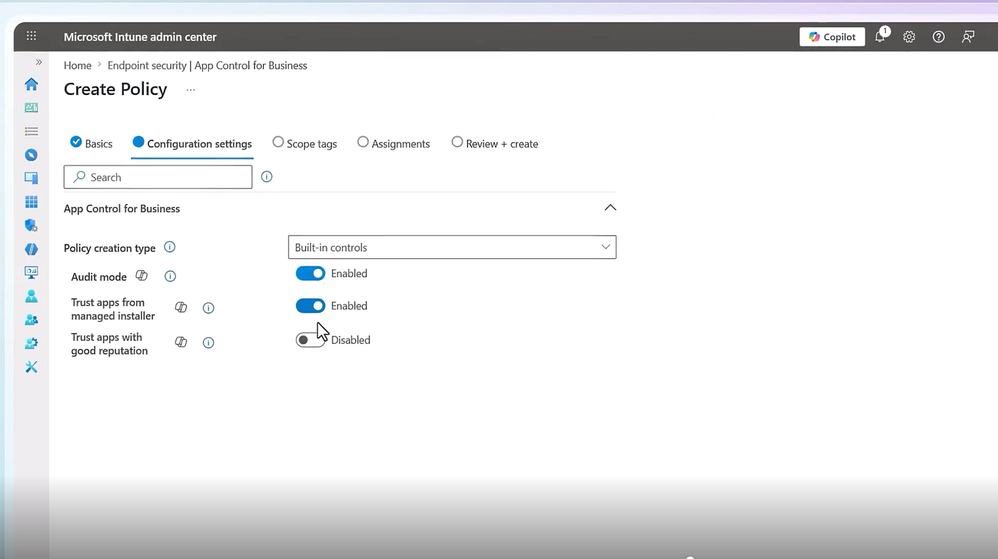The image size is (998, 559).
Task: Click Copilot icon for good reputation setting
Action: [181, 342]
